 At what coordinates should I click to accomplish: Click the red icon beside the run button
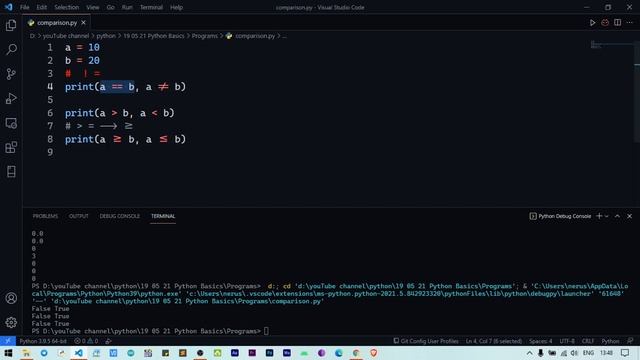tap(605, 23)
